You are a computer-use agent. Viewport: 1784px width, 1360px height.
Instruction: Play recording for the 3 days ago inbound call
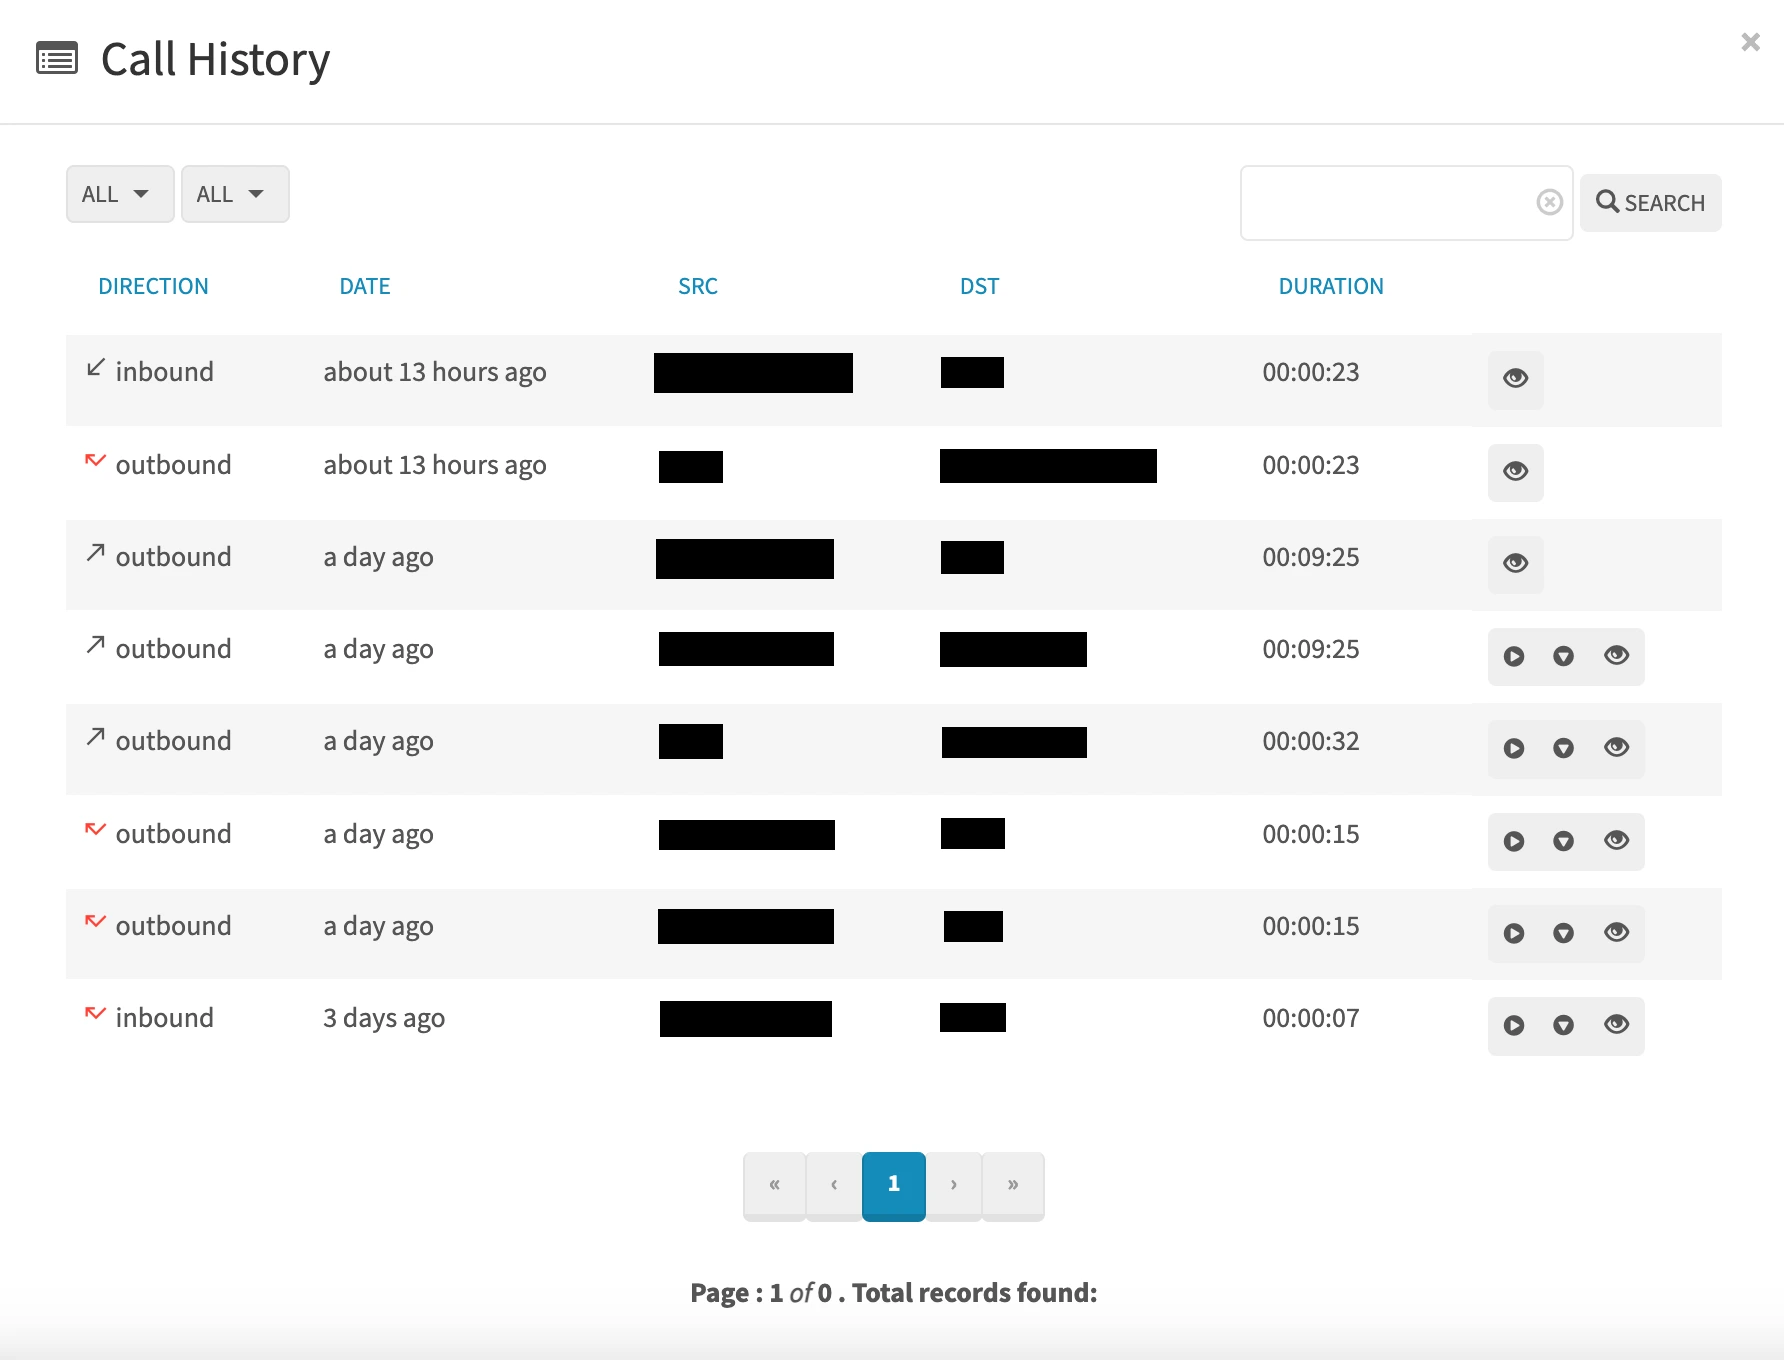pos(1514,1025)
